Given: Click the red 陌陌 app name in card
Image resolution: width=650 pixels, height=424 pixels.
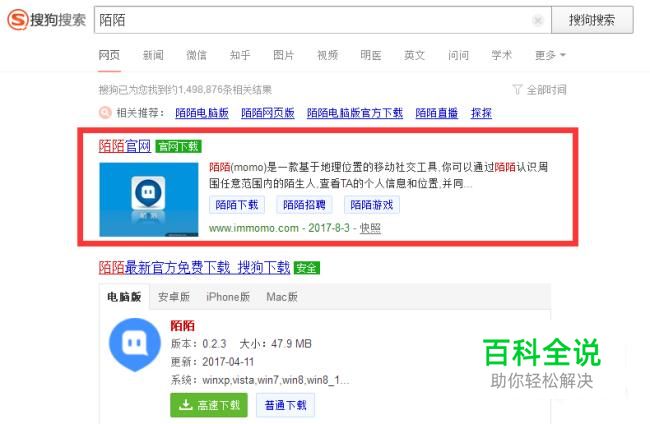Looking at the screenshot, I should click(x=182, y=326).
